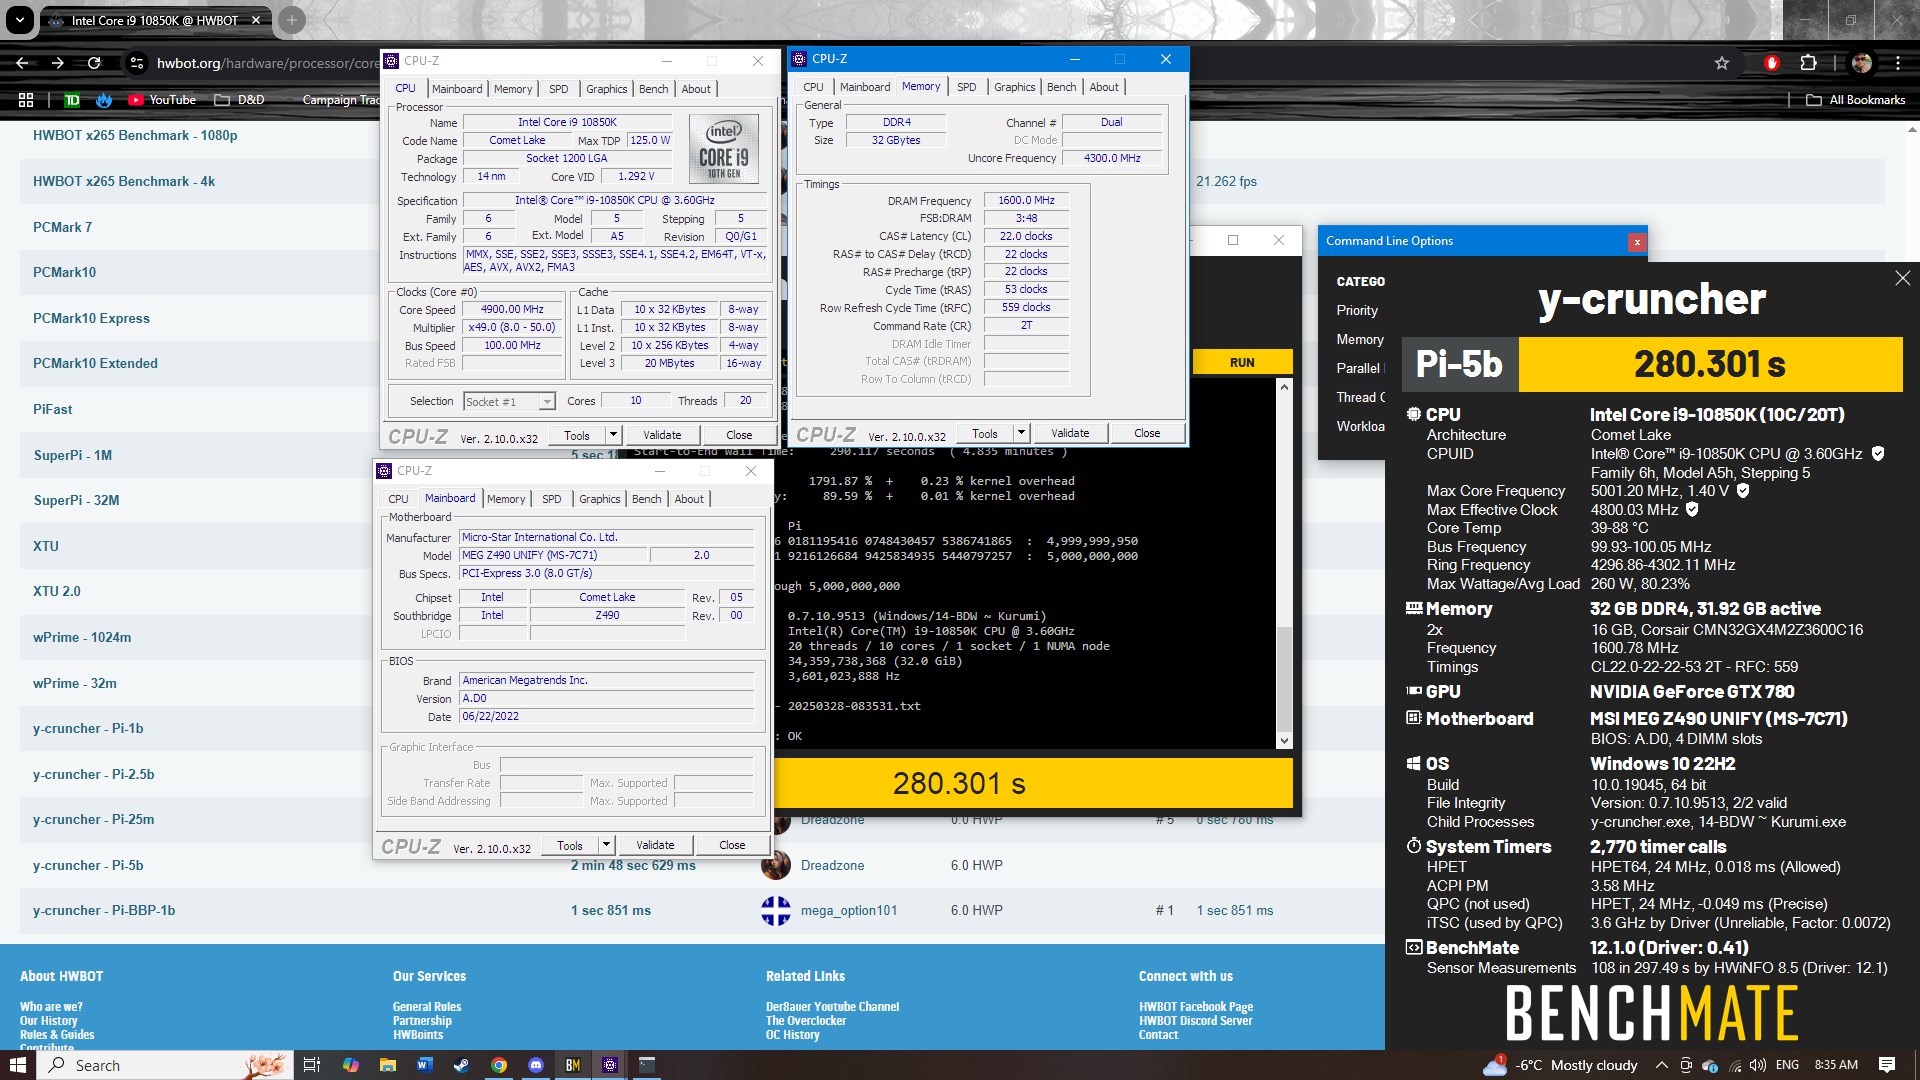Open the YouTube bookmark
The width and height of the screenshot is (1920, 1080).
click(162, 100)
